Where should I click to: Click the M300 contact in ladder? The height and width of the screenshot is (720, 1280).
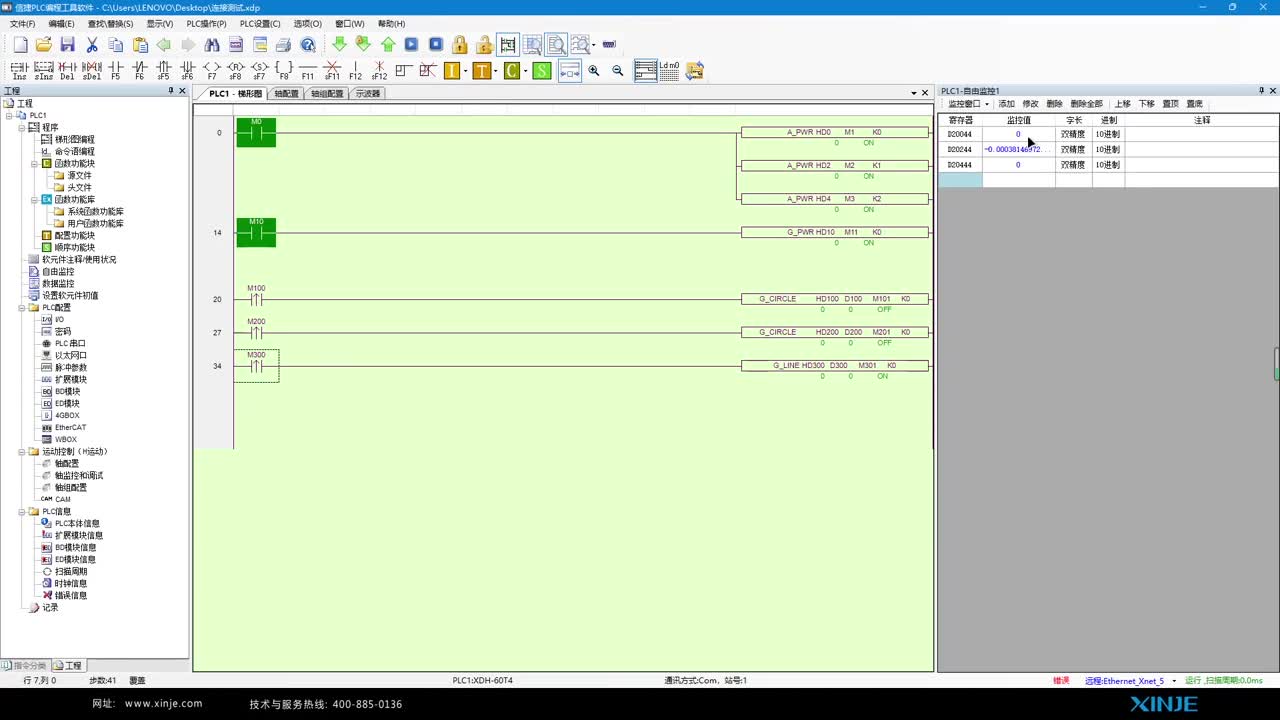(x=256, y=365)
